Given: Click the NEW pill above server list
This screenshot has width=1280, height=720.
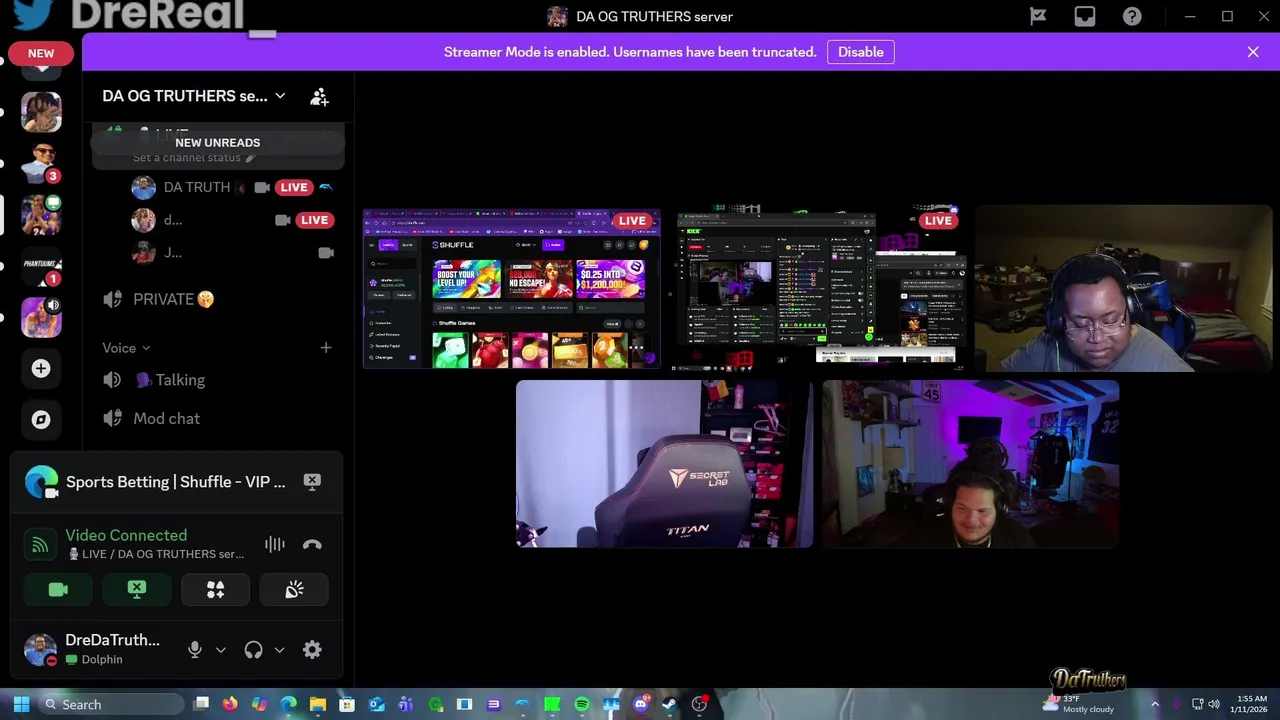Looking at the screenshot, I should click(41, 54).
